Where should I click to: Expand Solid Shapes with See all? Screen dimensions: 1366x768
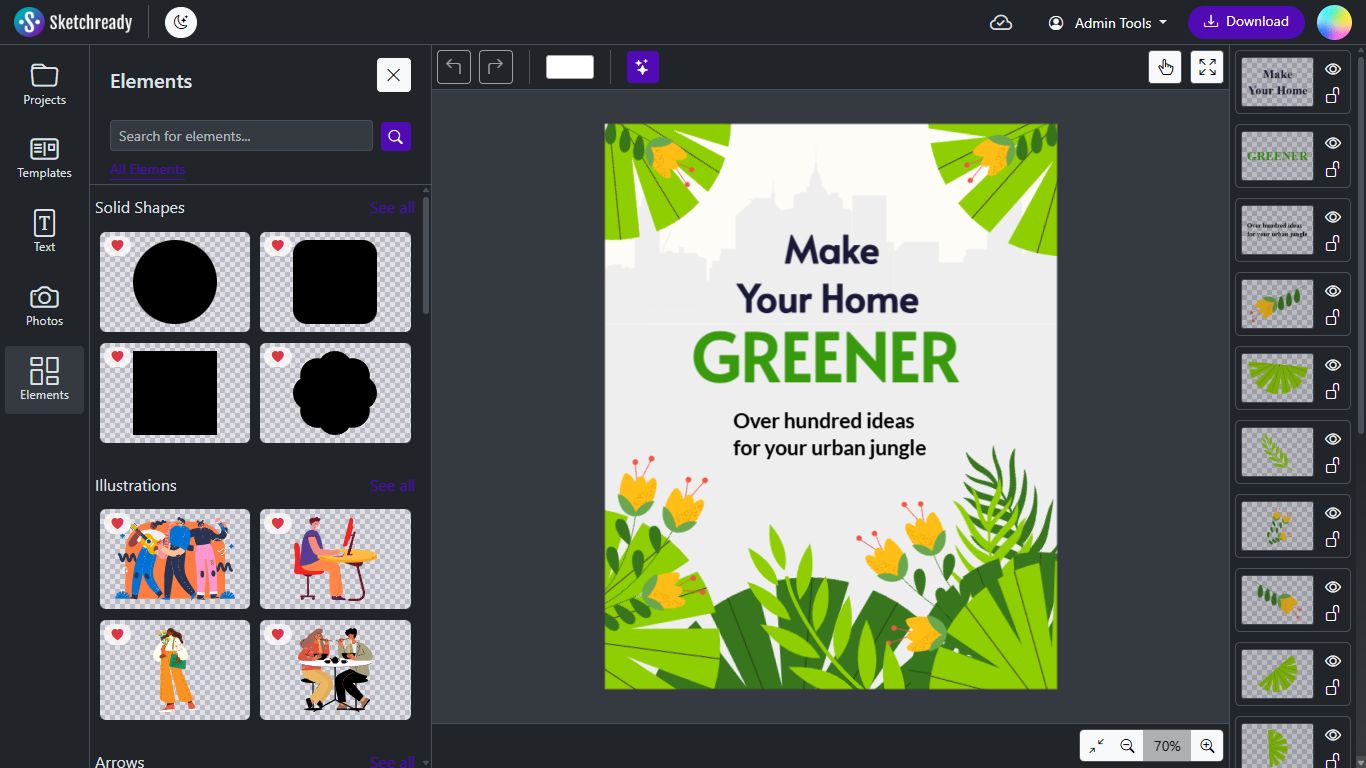point(392,208)
